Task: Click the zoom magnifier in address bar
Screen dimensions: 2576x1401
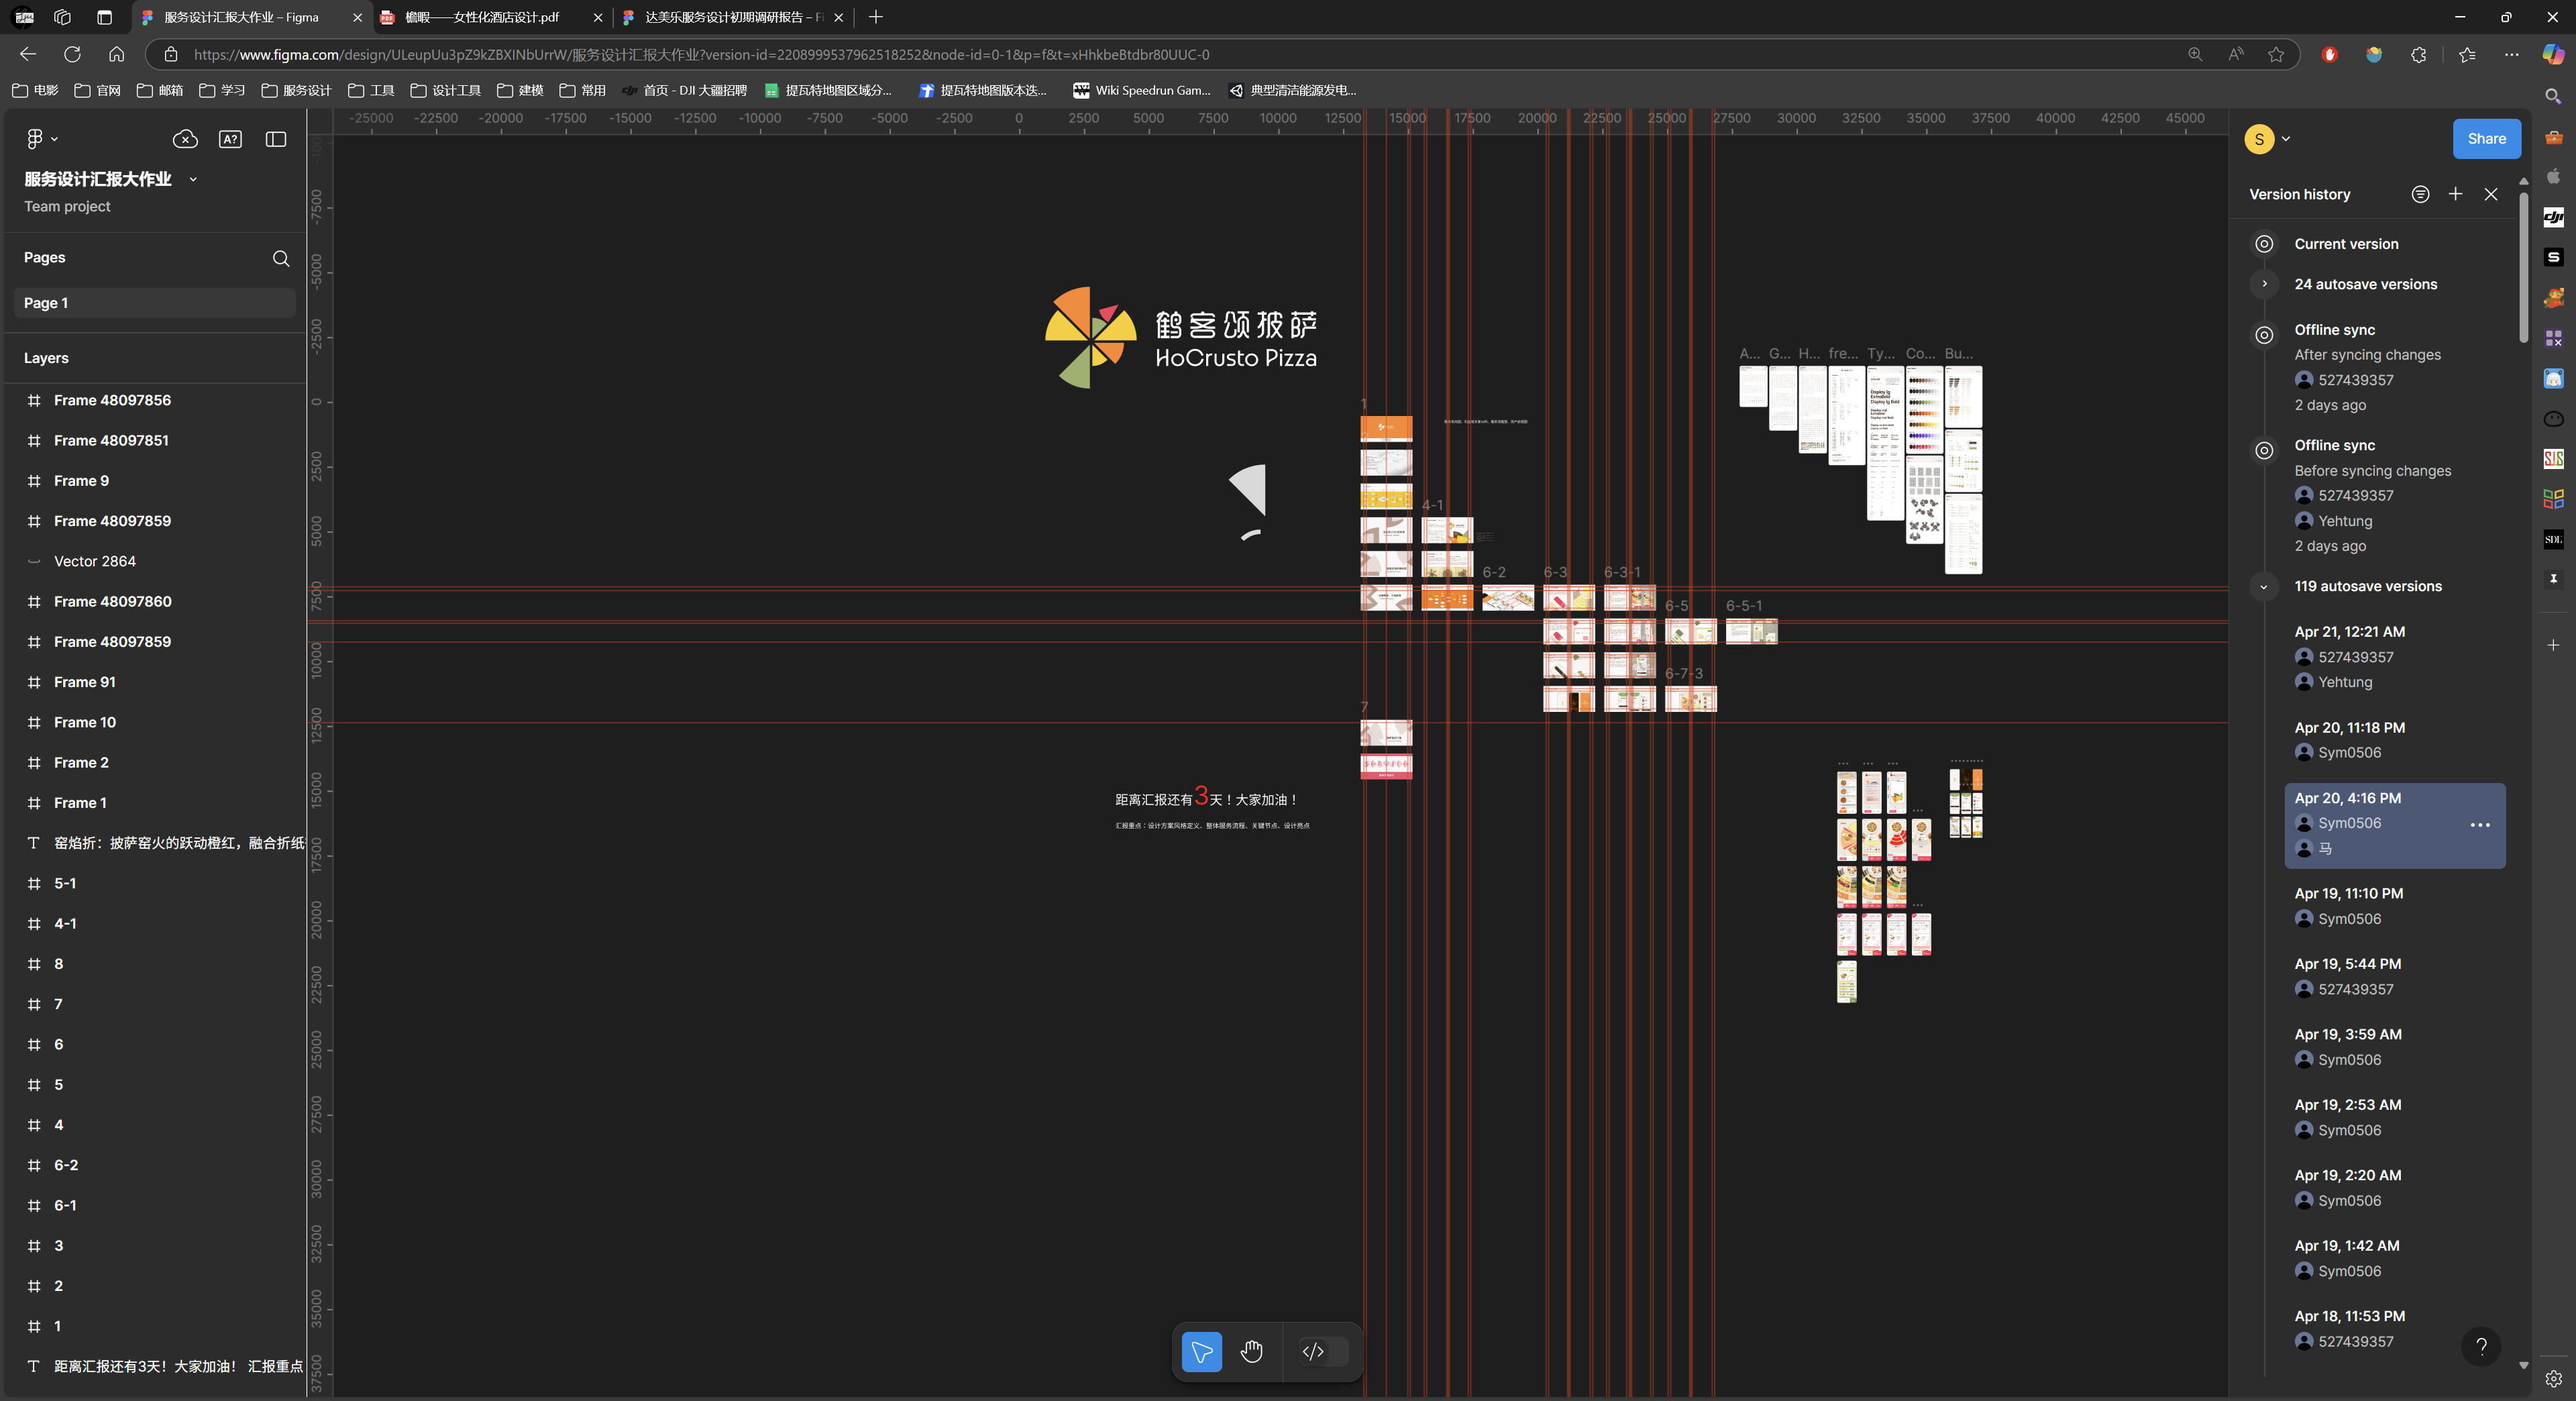Action: pyautogui.click(x=2195, y=54)
